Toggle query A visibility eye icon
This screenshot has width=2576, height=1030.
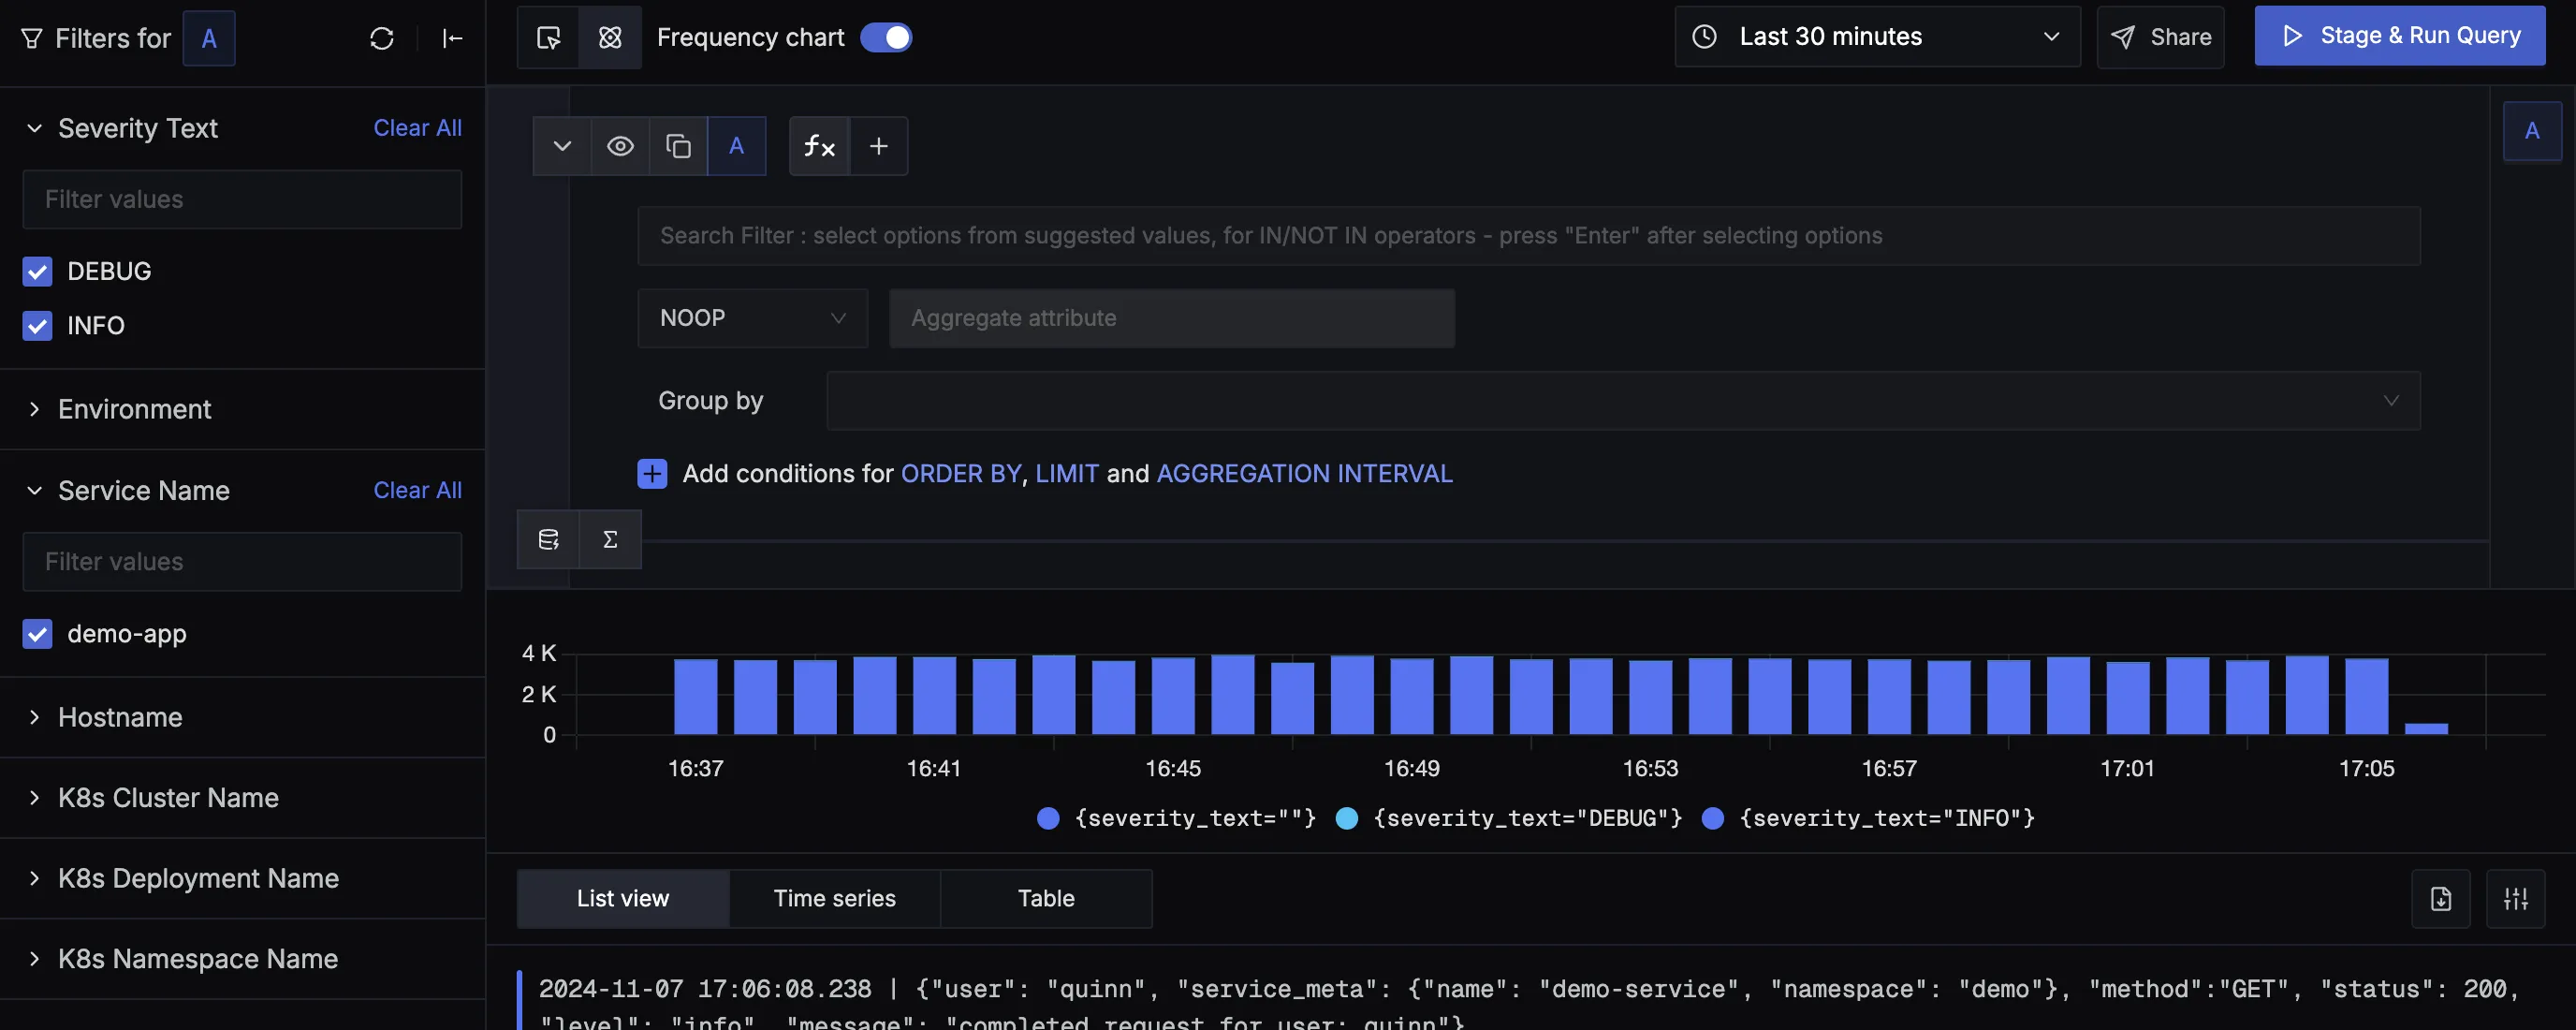[x=620, y=146]
